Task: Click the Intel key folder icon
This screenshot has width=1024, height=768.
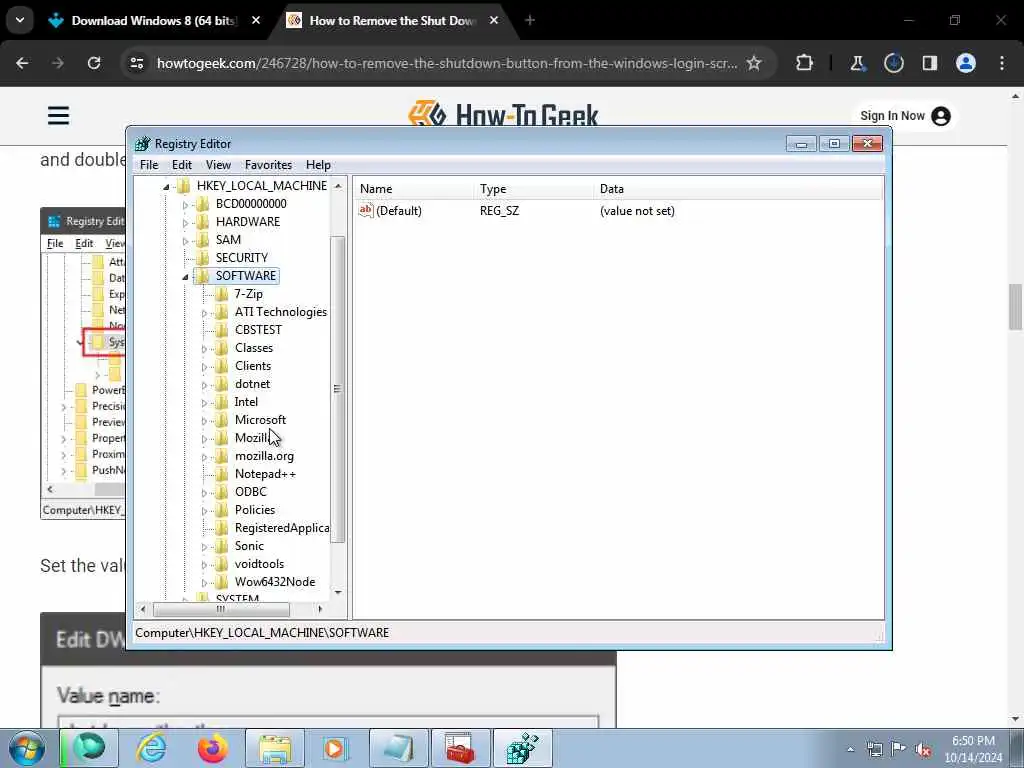Action: [x=222, y=402]
